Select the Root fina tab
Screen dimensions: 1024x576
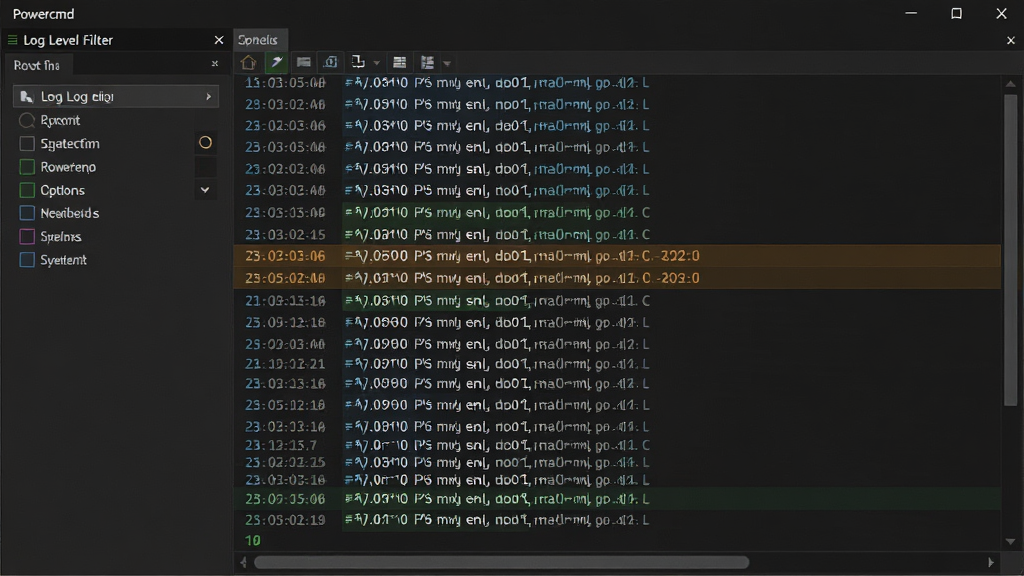click(x=37, y=65)
